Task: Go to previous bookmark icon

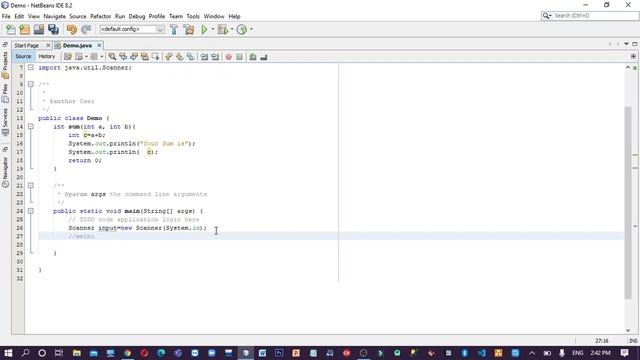Action: (x=169, y=57)
